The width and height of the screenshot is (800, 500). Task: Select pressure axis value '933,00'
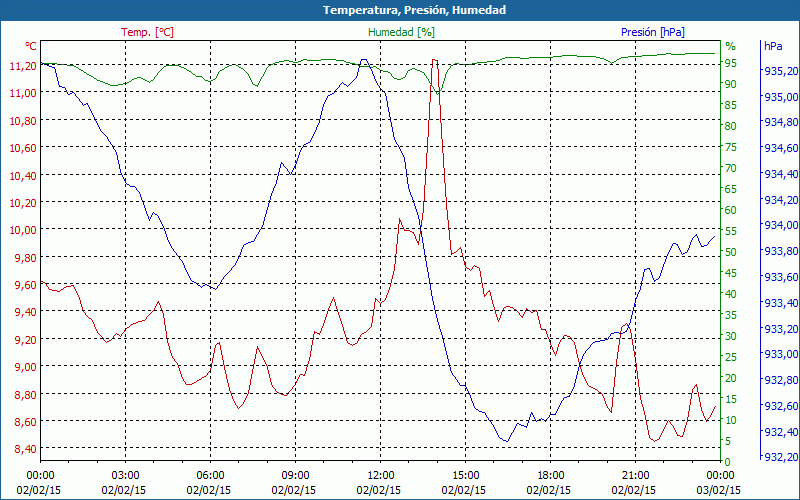point(781,354)
